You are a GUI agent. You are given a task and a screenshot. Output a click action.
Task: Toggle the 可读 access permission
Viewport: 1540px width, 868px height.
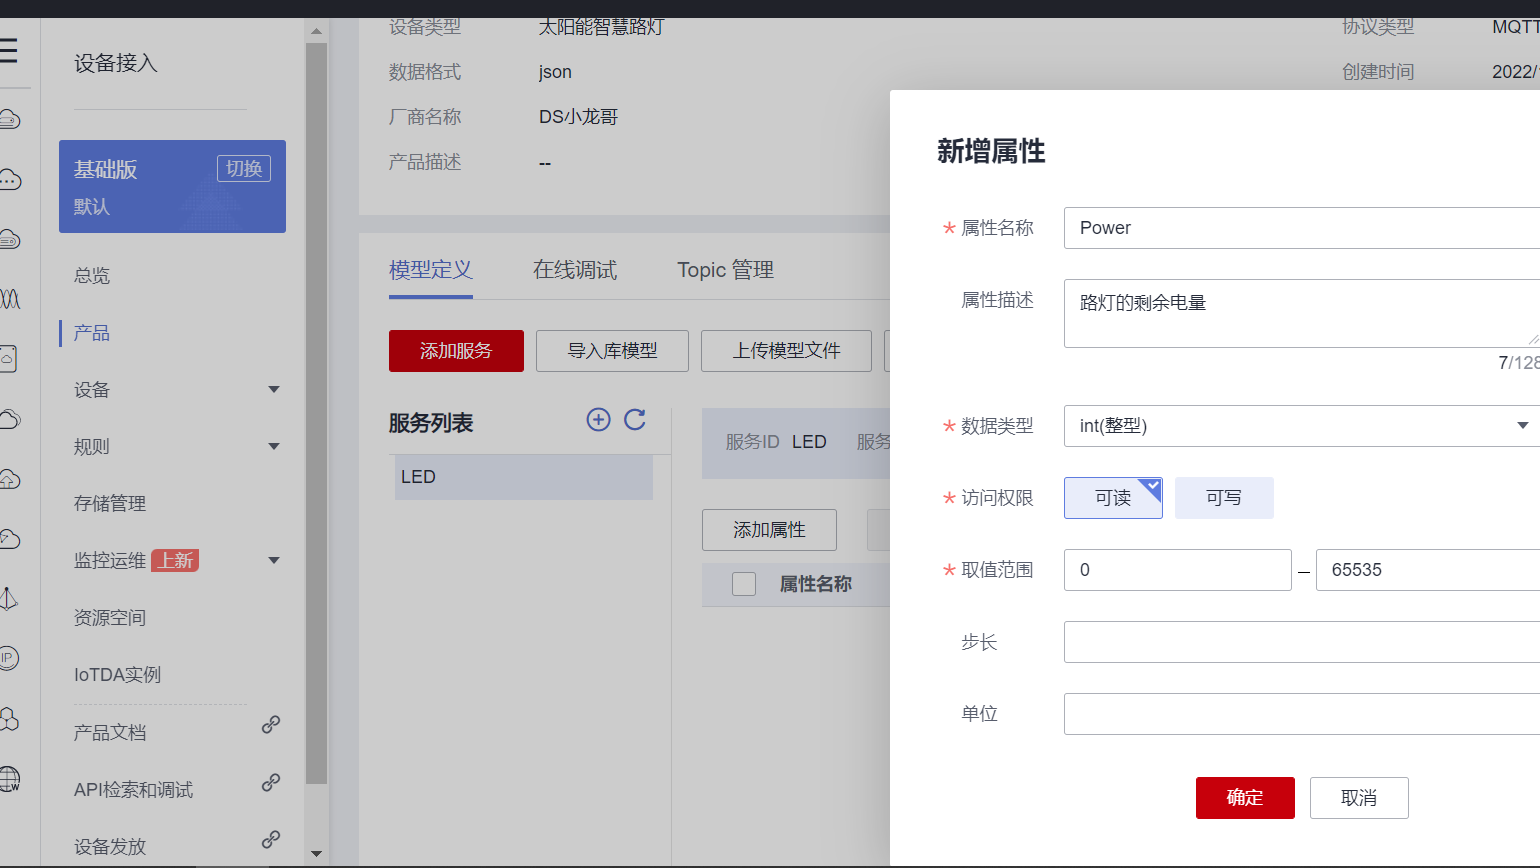pyautogui.click(x=1113, y=498)
